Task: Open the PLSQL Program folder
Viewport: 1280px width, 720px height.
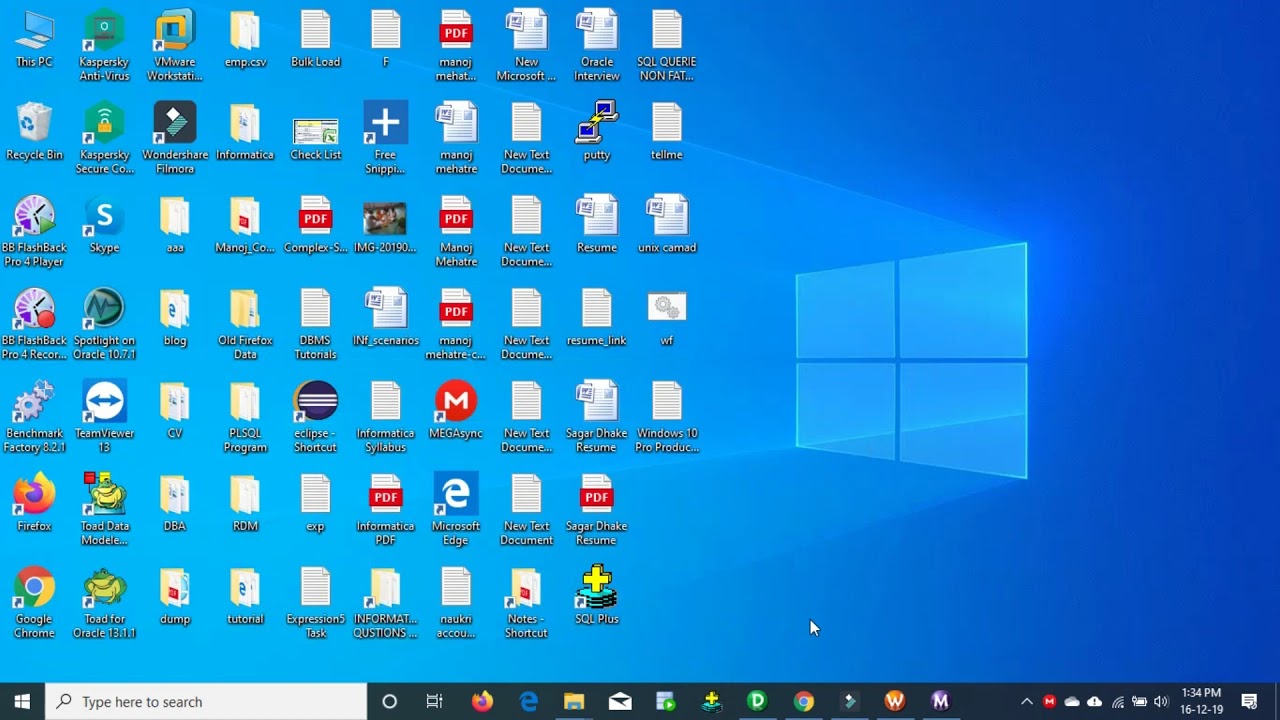Action: pyautogui.click(x=245, y=418)
